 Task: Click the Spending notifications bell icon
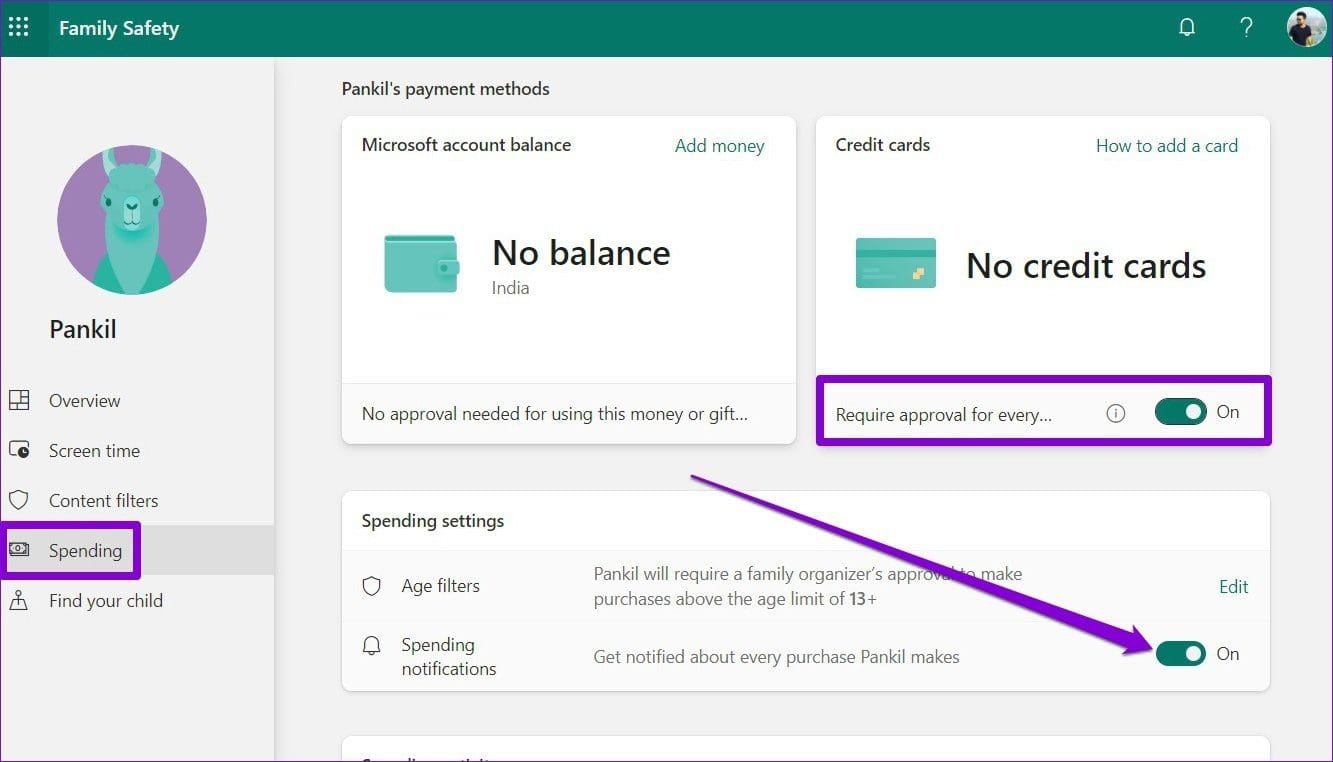(x=372, y=646)
